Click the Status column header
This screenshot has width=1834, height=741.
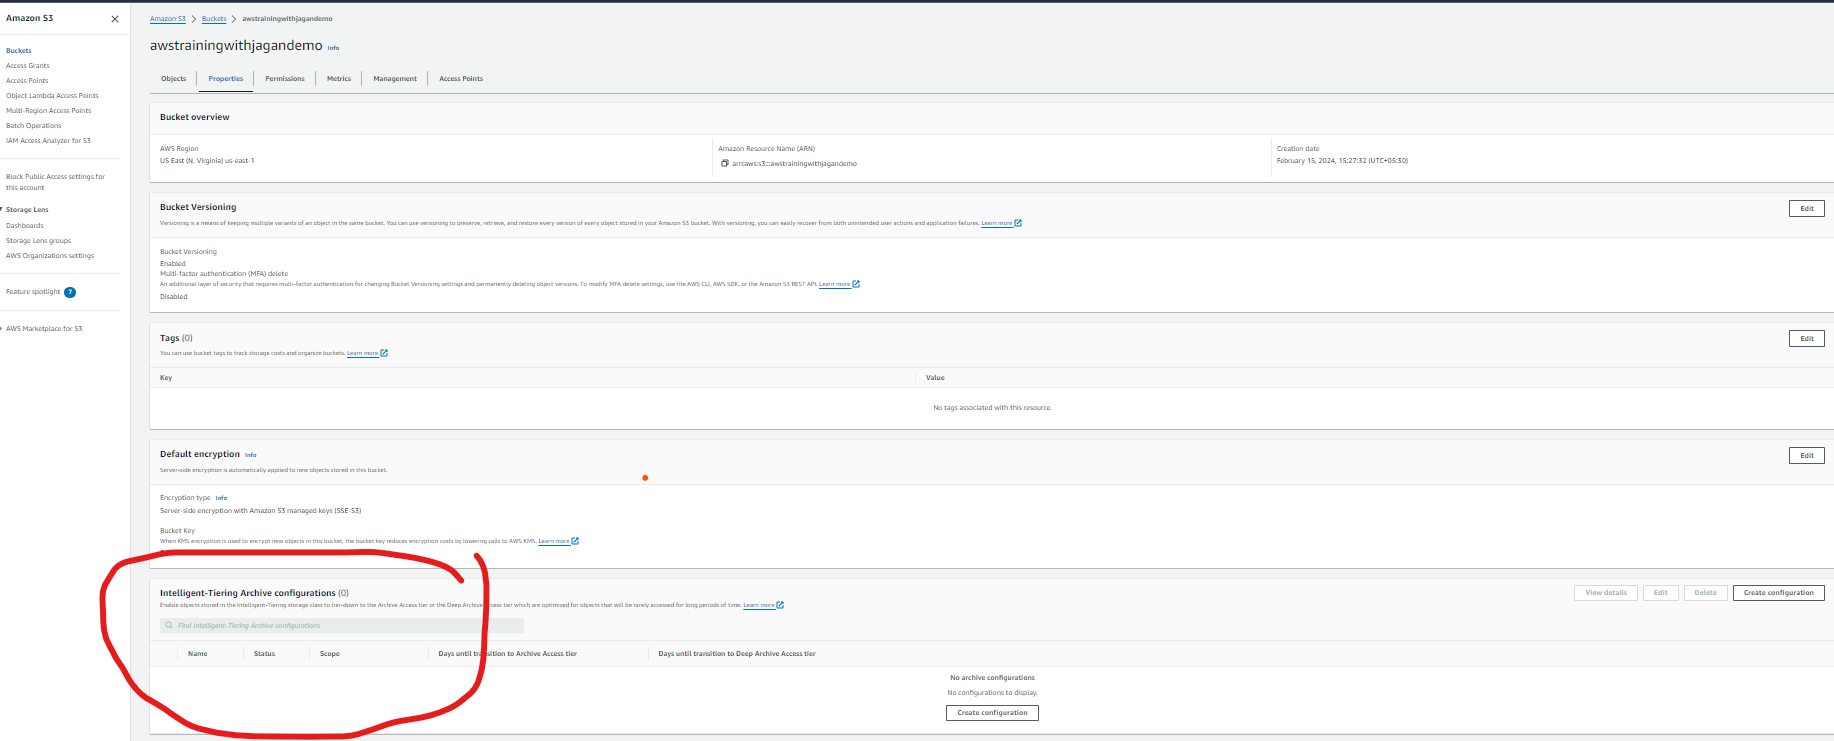264,654
